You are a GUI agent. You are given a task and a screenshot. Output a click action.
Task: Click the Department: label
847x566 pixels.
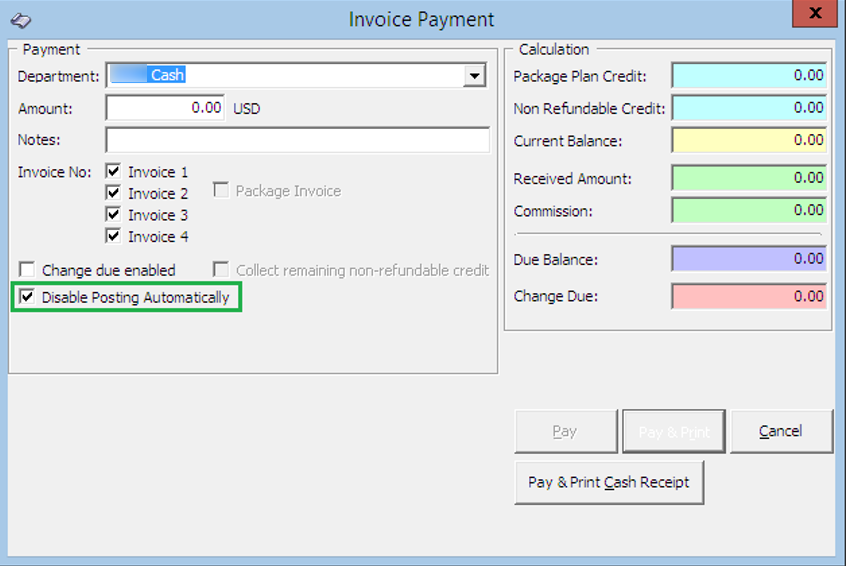(58, 76)
